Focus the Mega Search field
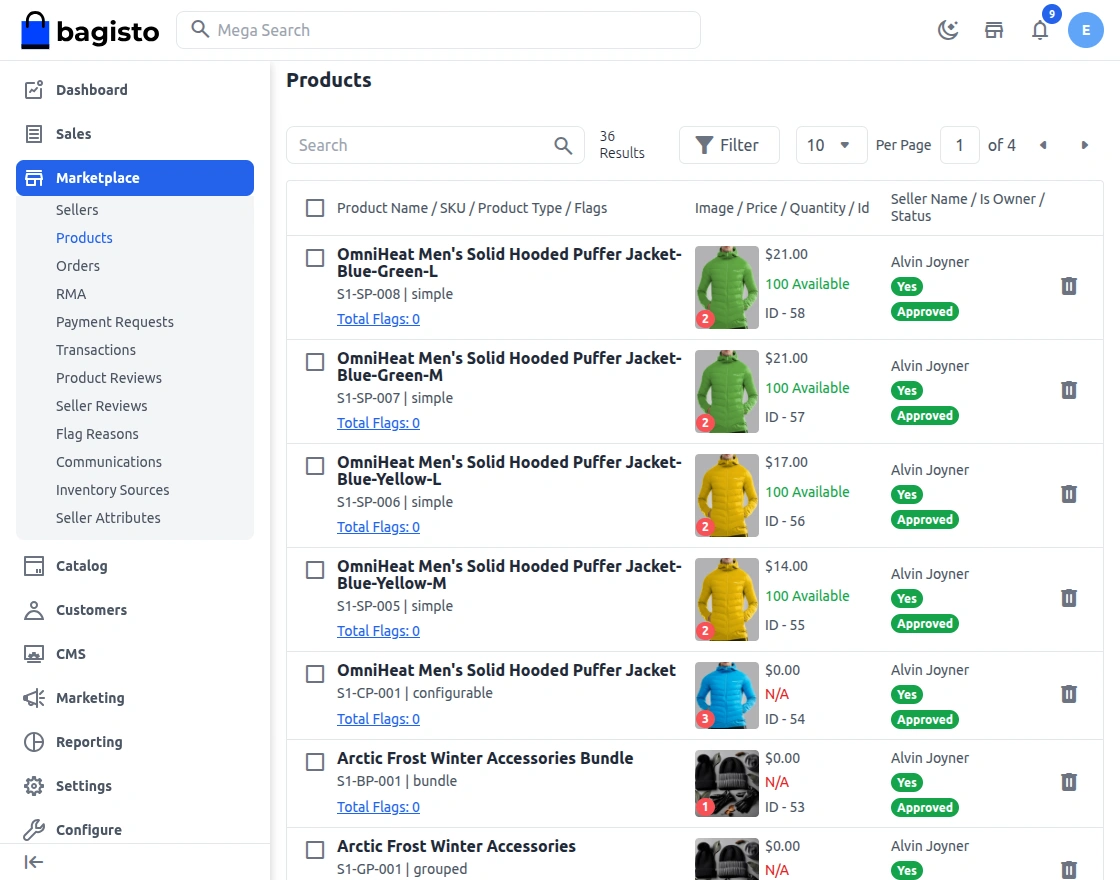 point(440,30)
